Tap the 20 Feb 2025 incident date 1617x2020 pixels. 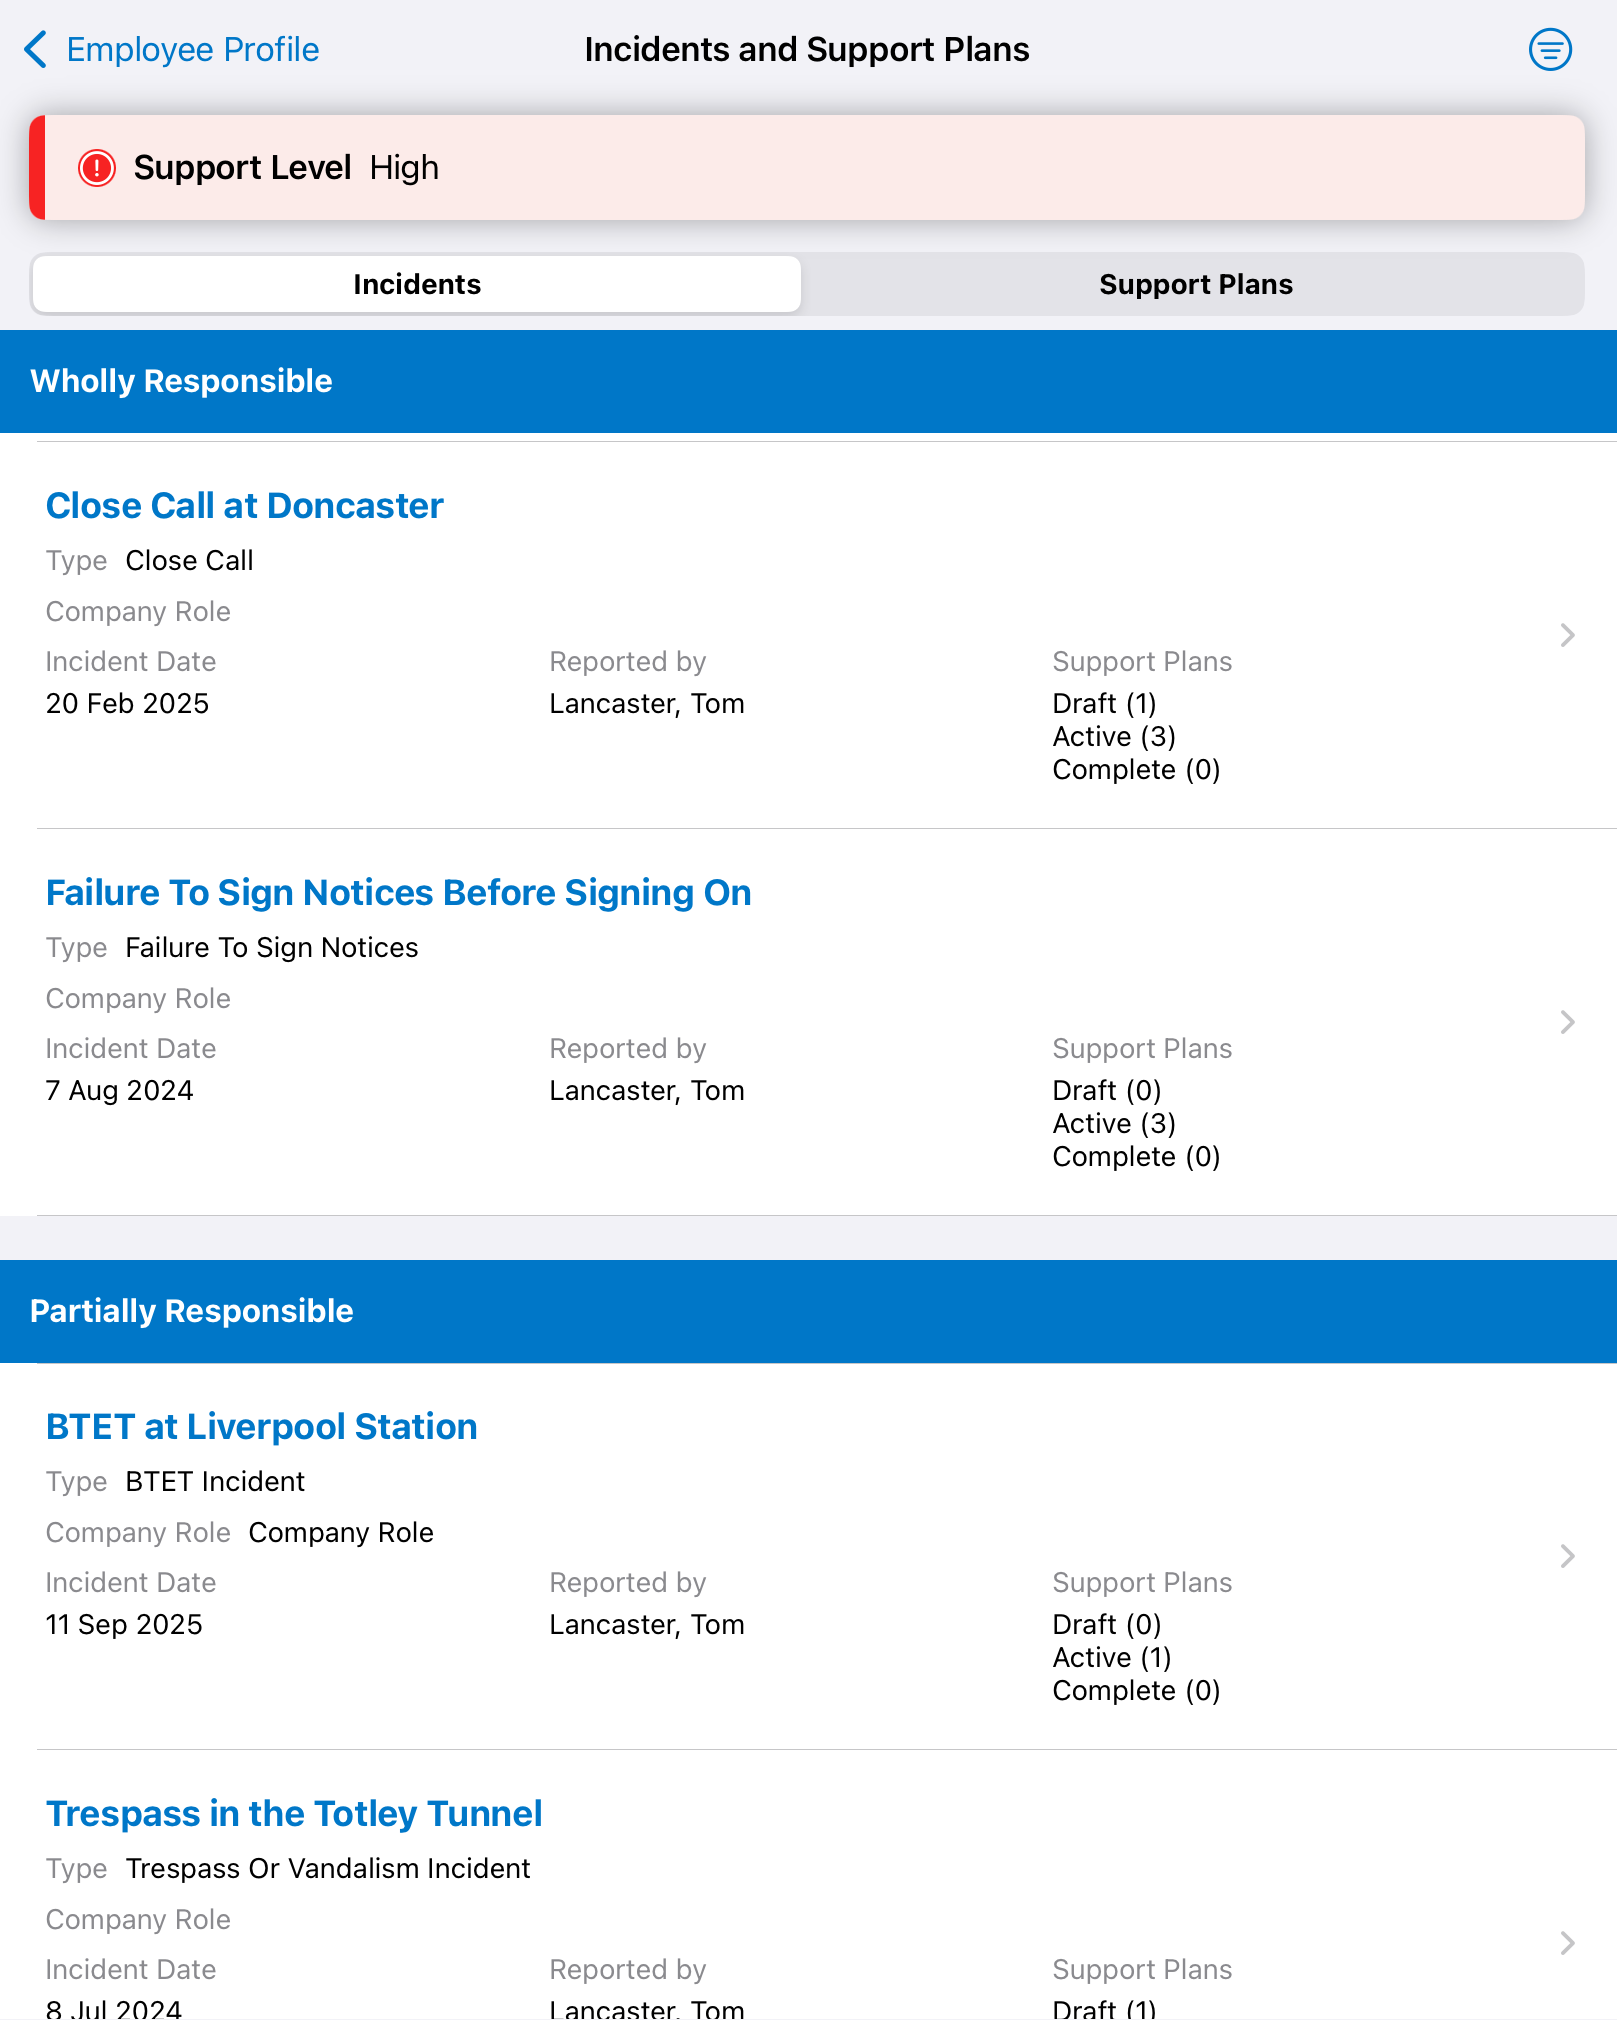127,704
